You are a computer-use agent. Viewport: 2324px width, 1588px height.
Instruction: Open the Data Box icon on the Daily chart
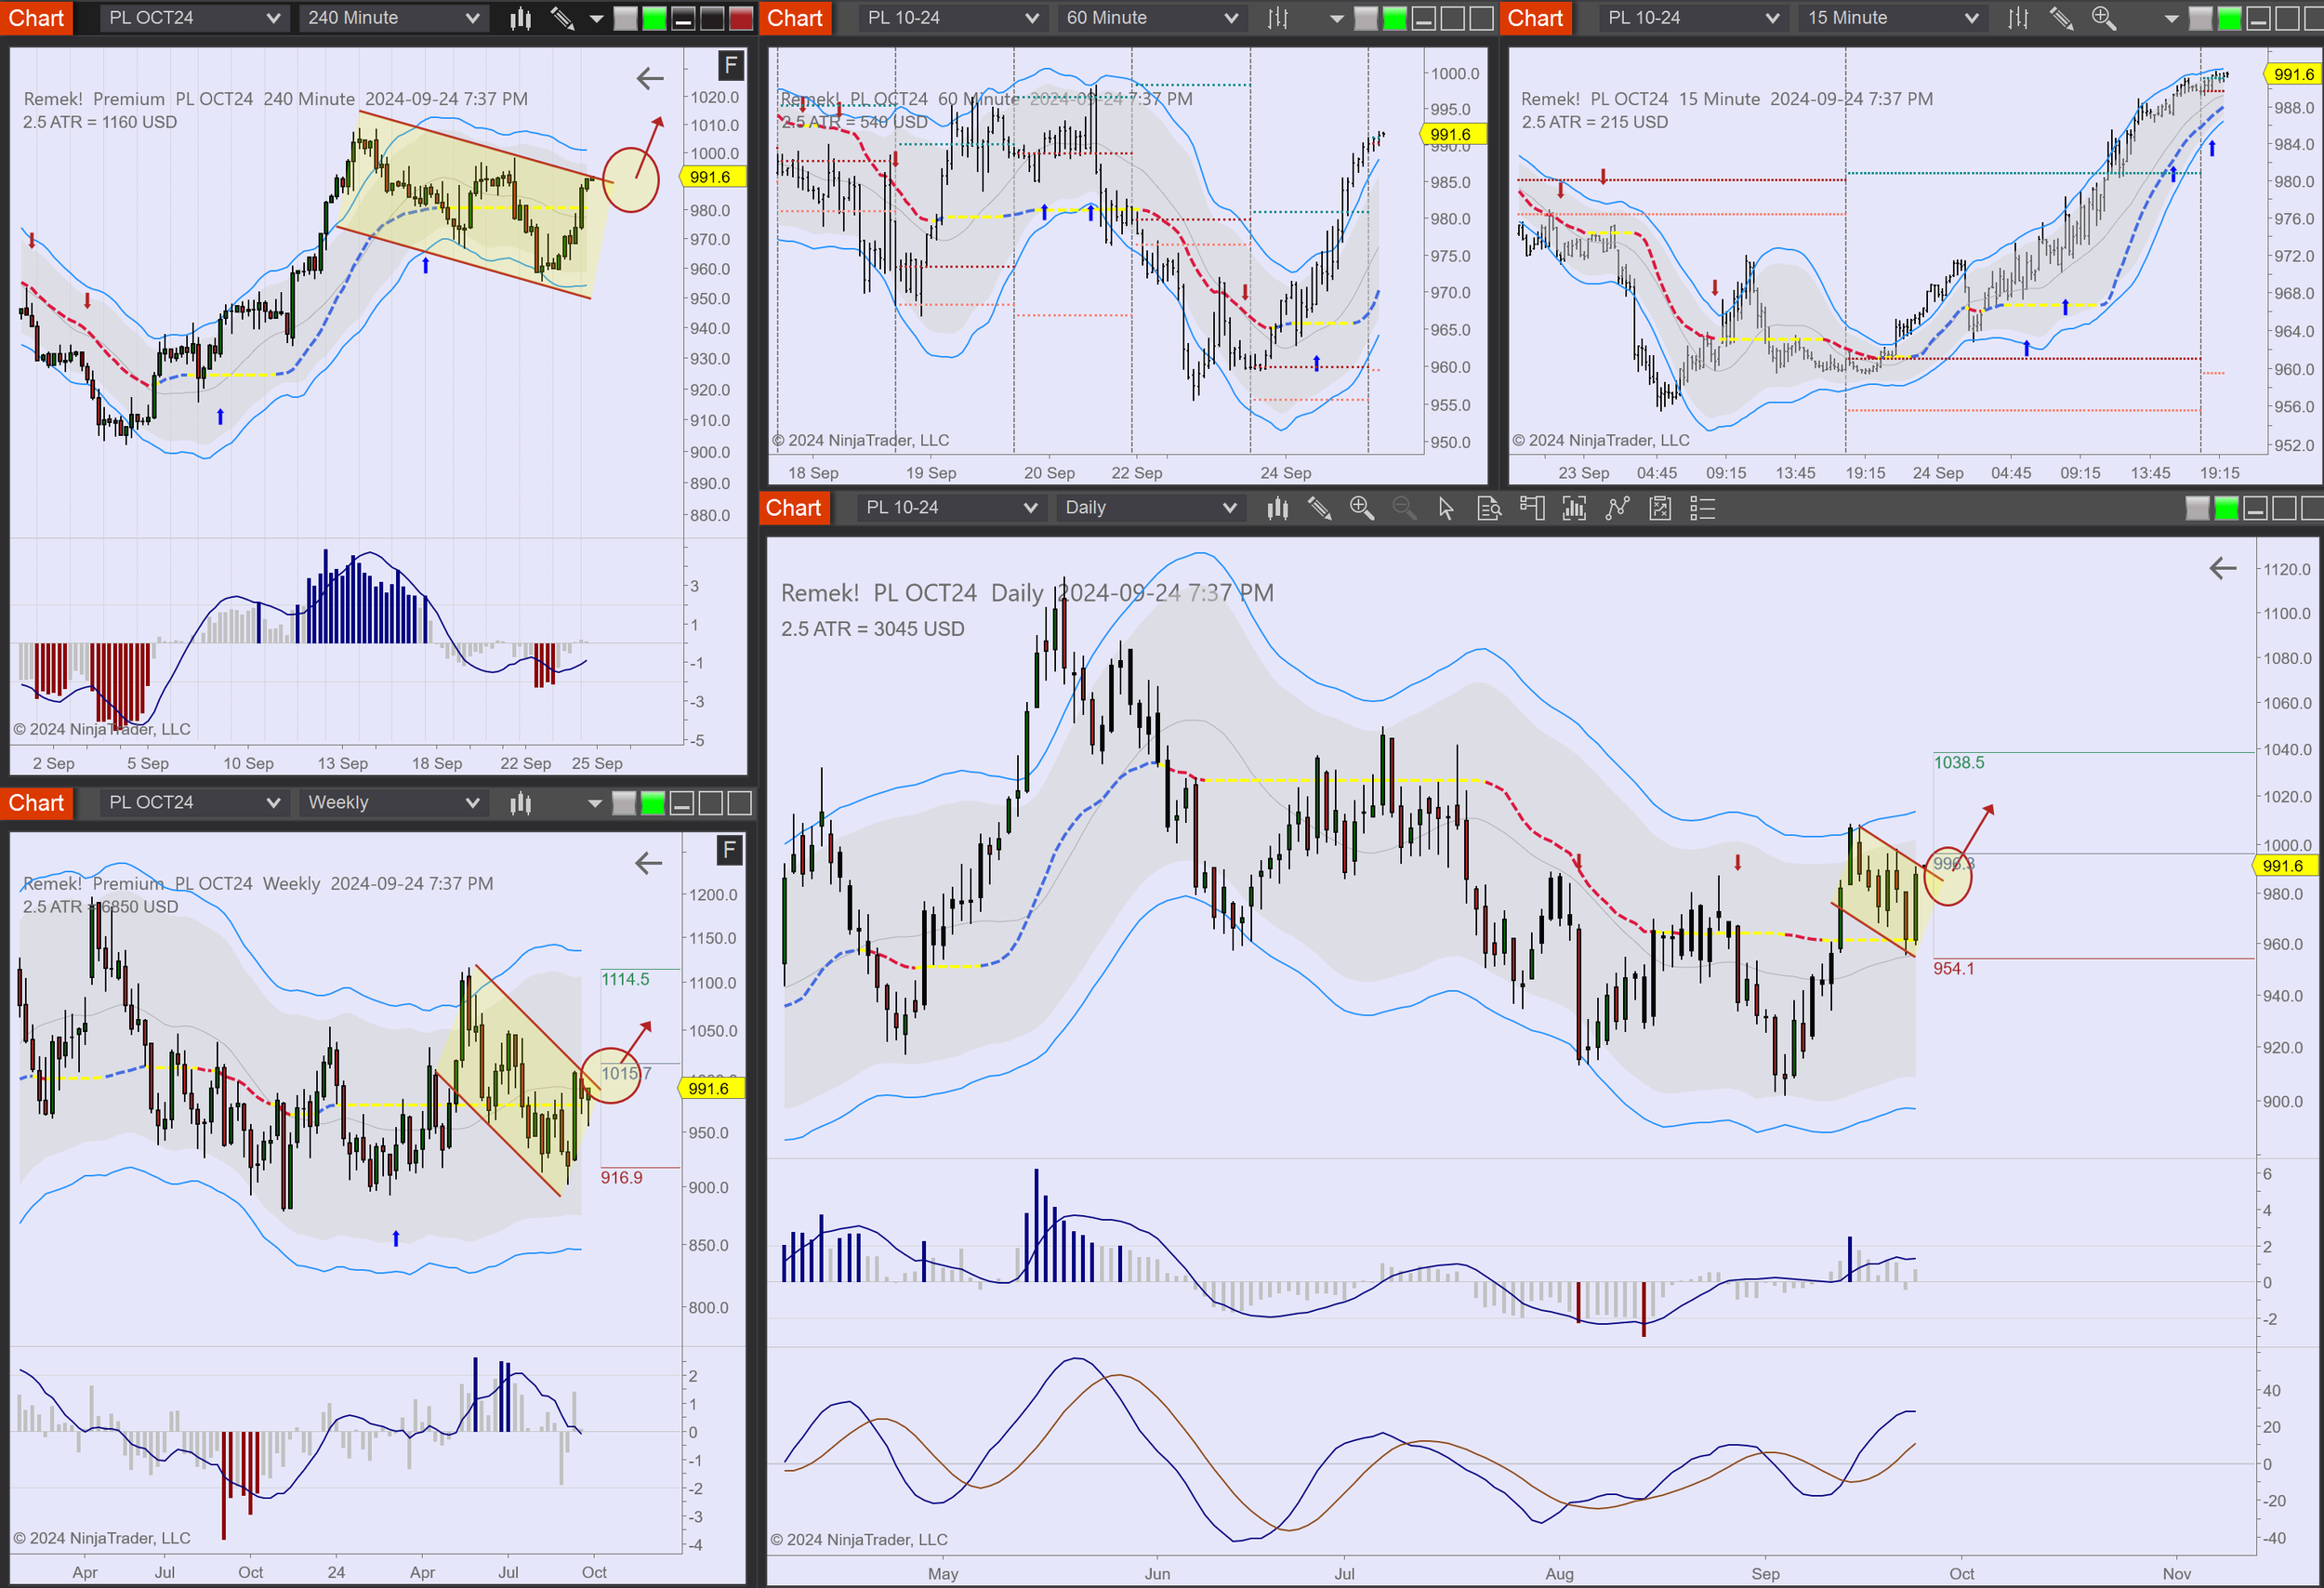click(1490, 509)
